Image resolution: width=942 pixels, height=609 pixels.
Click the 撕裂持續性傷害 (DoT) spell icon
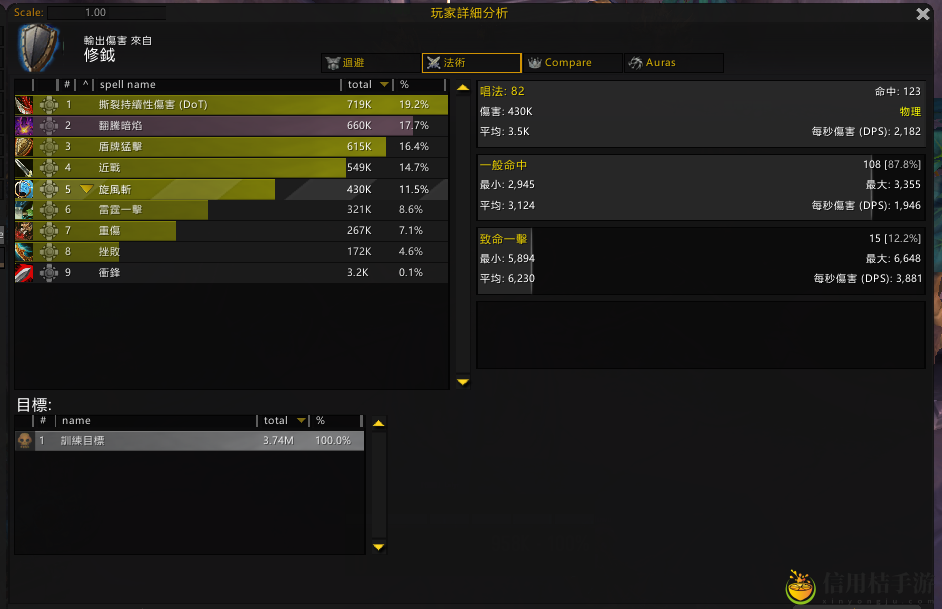pyautogui.click(x=24, y=105)
